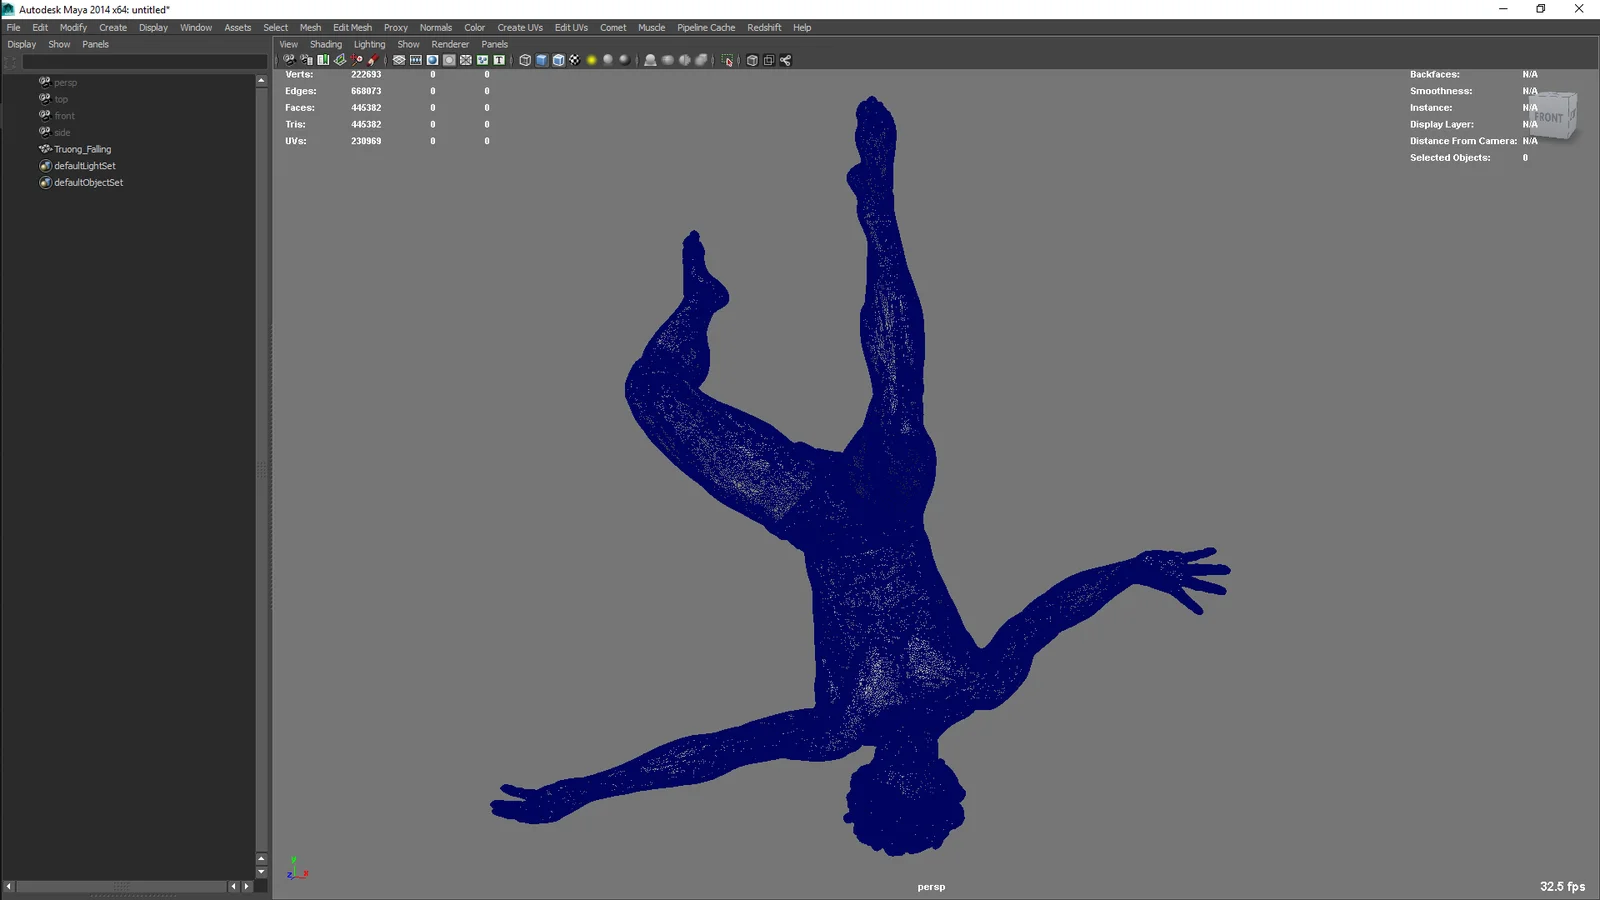Select the defaultLightSet in the outliner

[x=84, y=165]
